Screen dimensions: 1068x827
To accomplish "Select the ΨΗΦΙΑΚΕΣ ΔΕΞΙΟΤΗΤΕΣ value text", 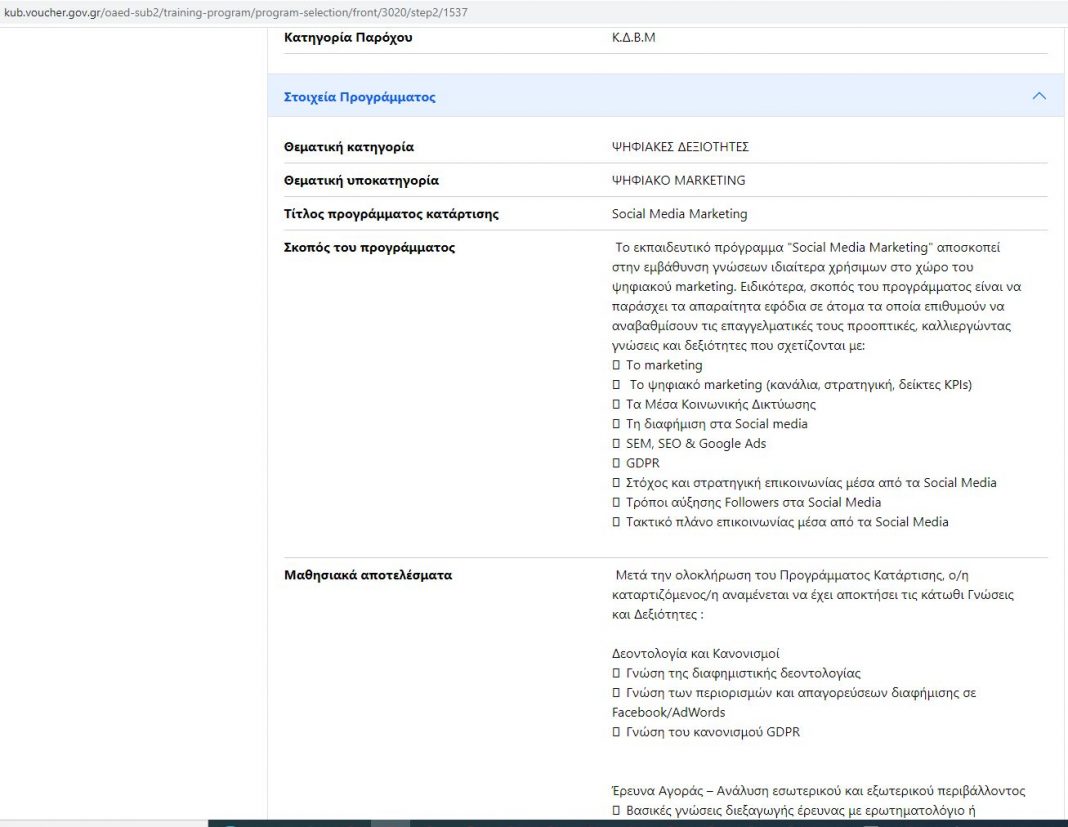I will pyautogui.click(x=680, y=147).
